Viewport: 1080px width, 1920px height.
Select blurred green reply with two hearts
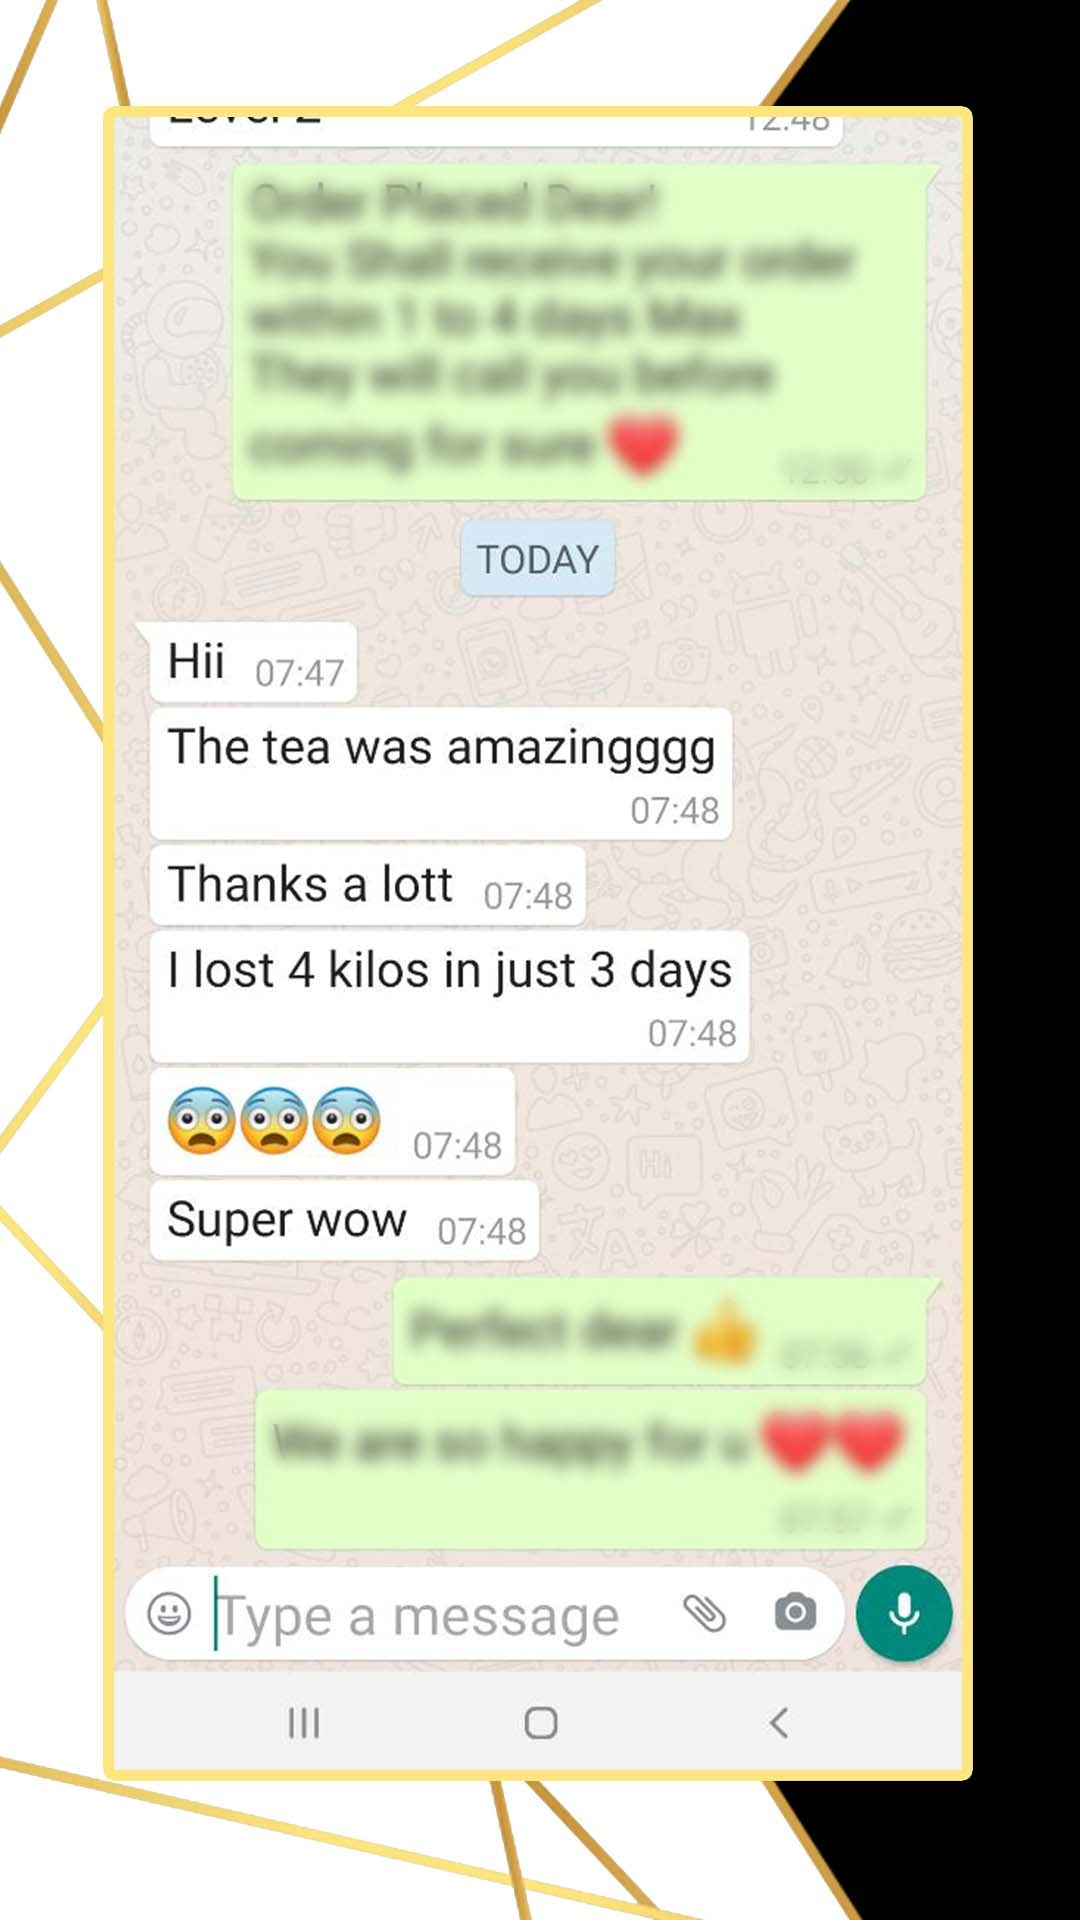pos(591,1469)
